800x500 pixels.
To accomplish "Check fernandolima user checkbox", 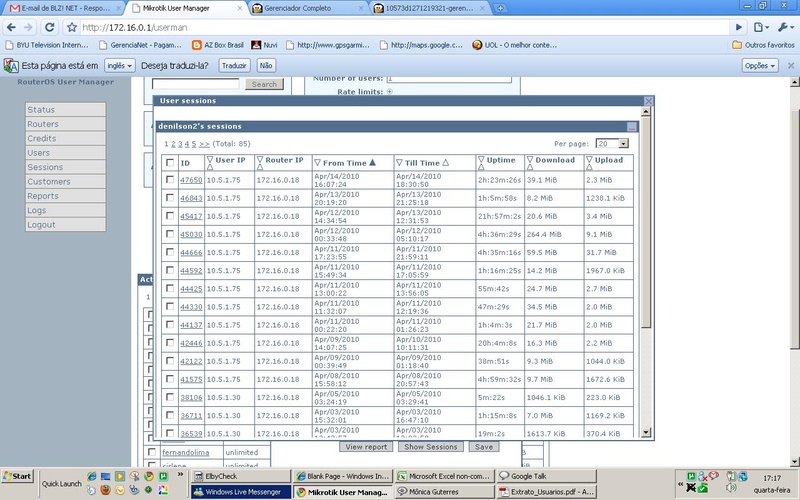I will (x=152, y=452).
